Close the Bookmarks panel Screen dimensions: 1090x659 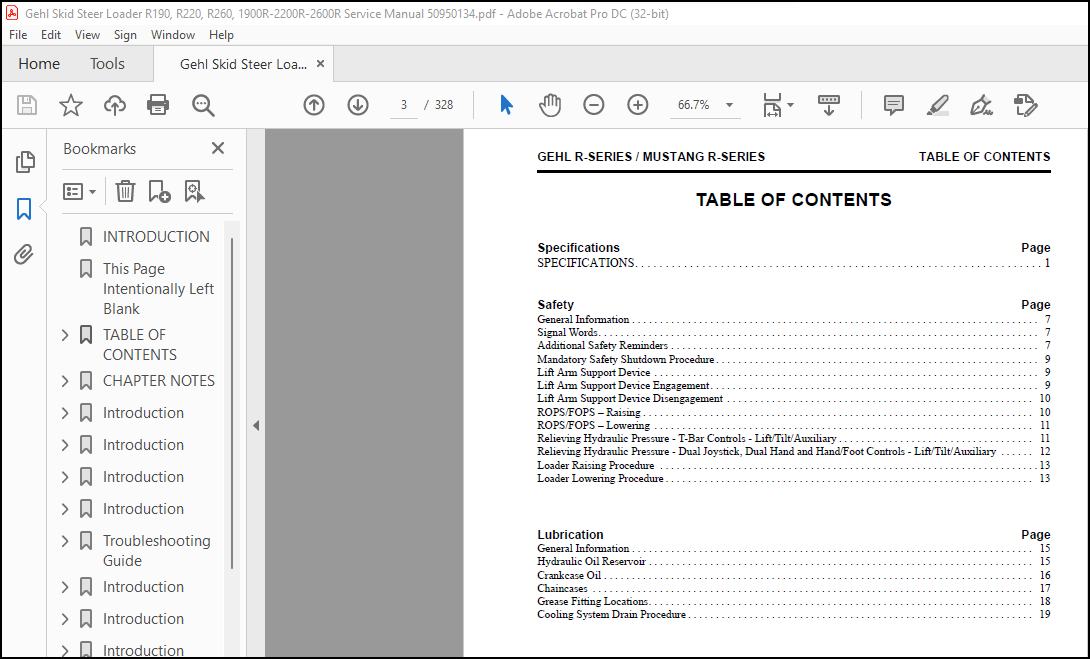218,148
